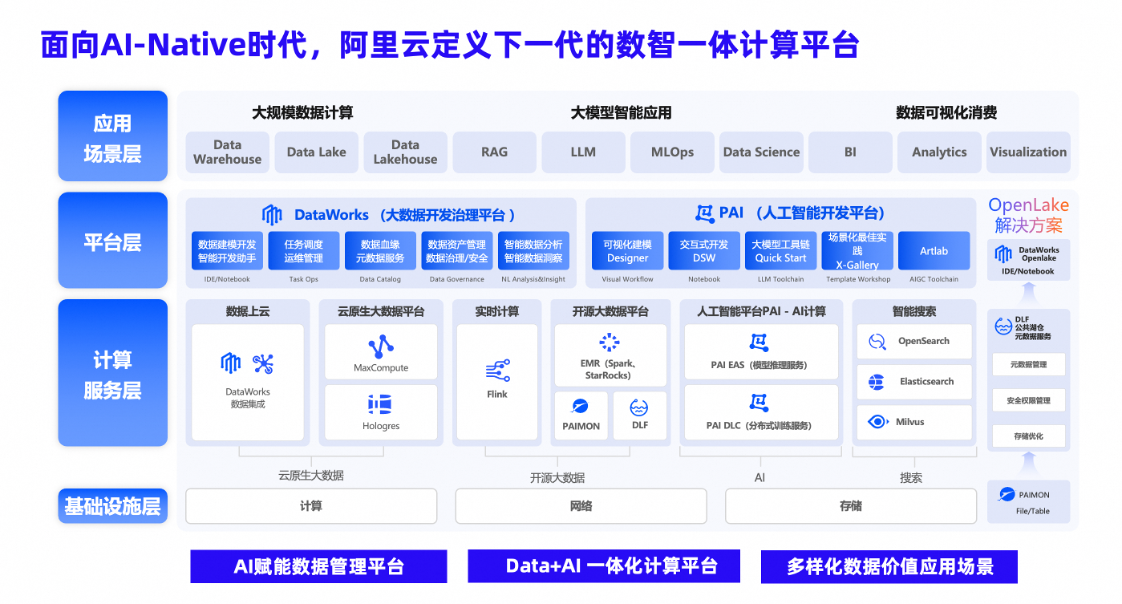Click the 数据血缘 元数据服务 box
Viewport: 1122px width, 604px height.
380,251
